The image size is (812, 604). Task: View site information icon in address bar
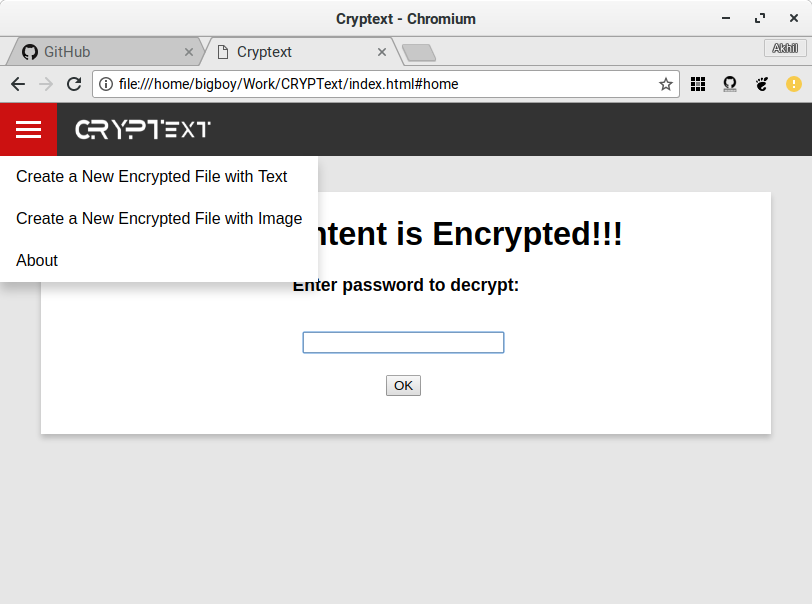pos(106,84)
